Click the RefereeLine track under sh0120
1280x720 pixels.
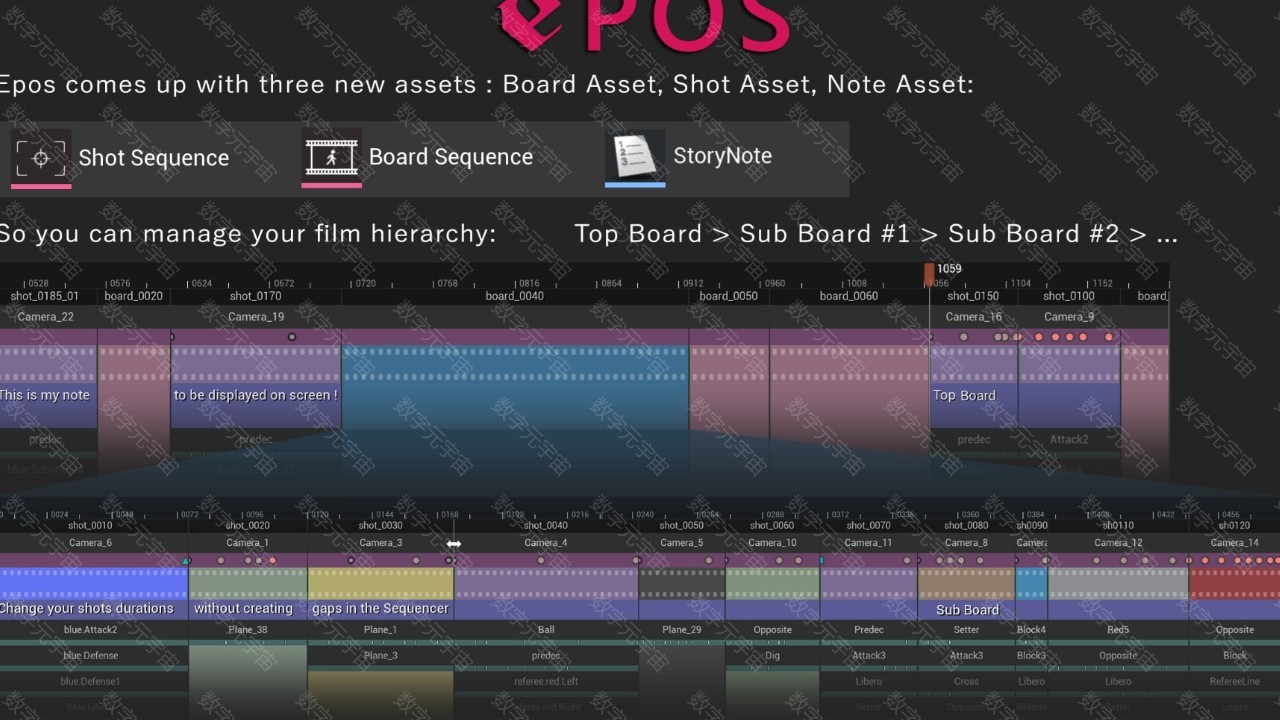point(1235,682)
